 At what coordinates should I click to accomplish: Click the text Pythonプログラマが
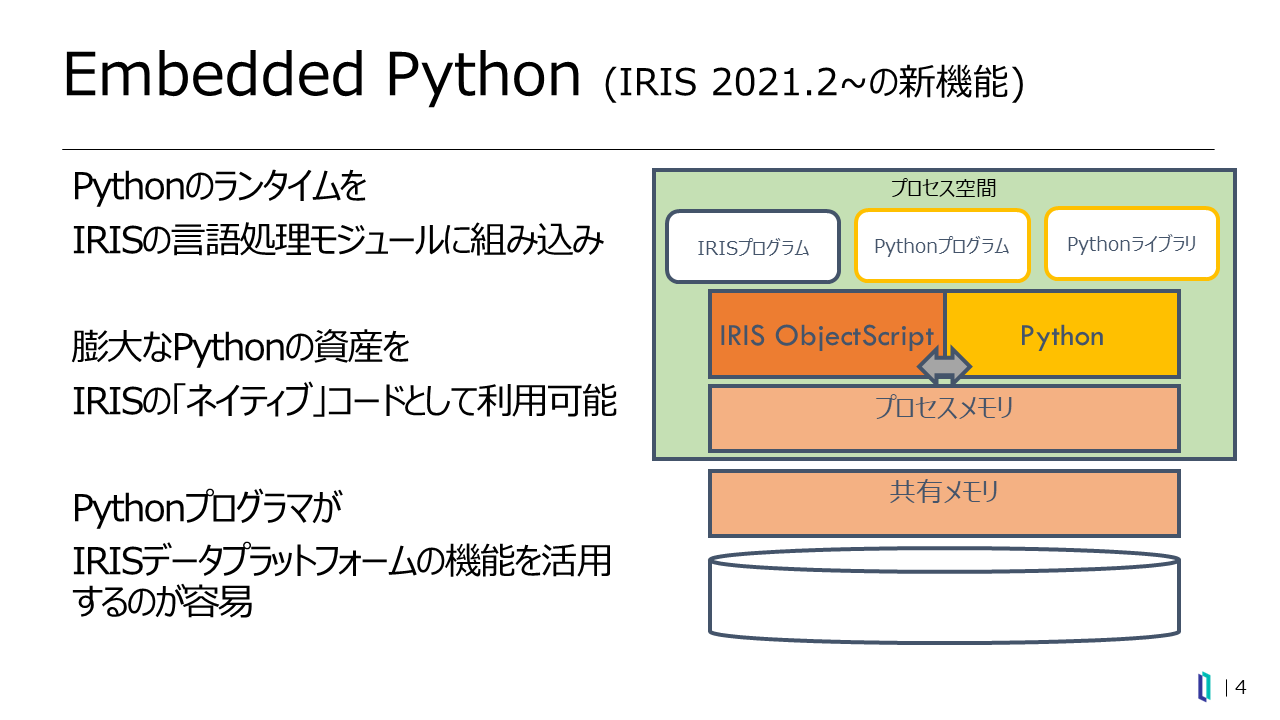tap(208, 509)
